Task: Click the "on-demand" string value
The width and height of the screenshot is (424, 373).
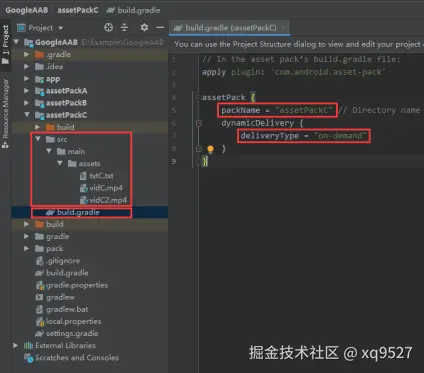Action: point(340,136)
